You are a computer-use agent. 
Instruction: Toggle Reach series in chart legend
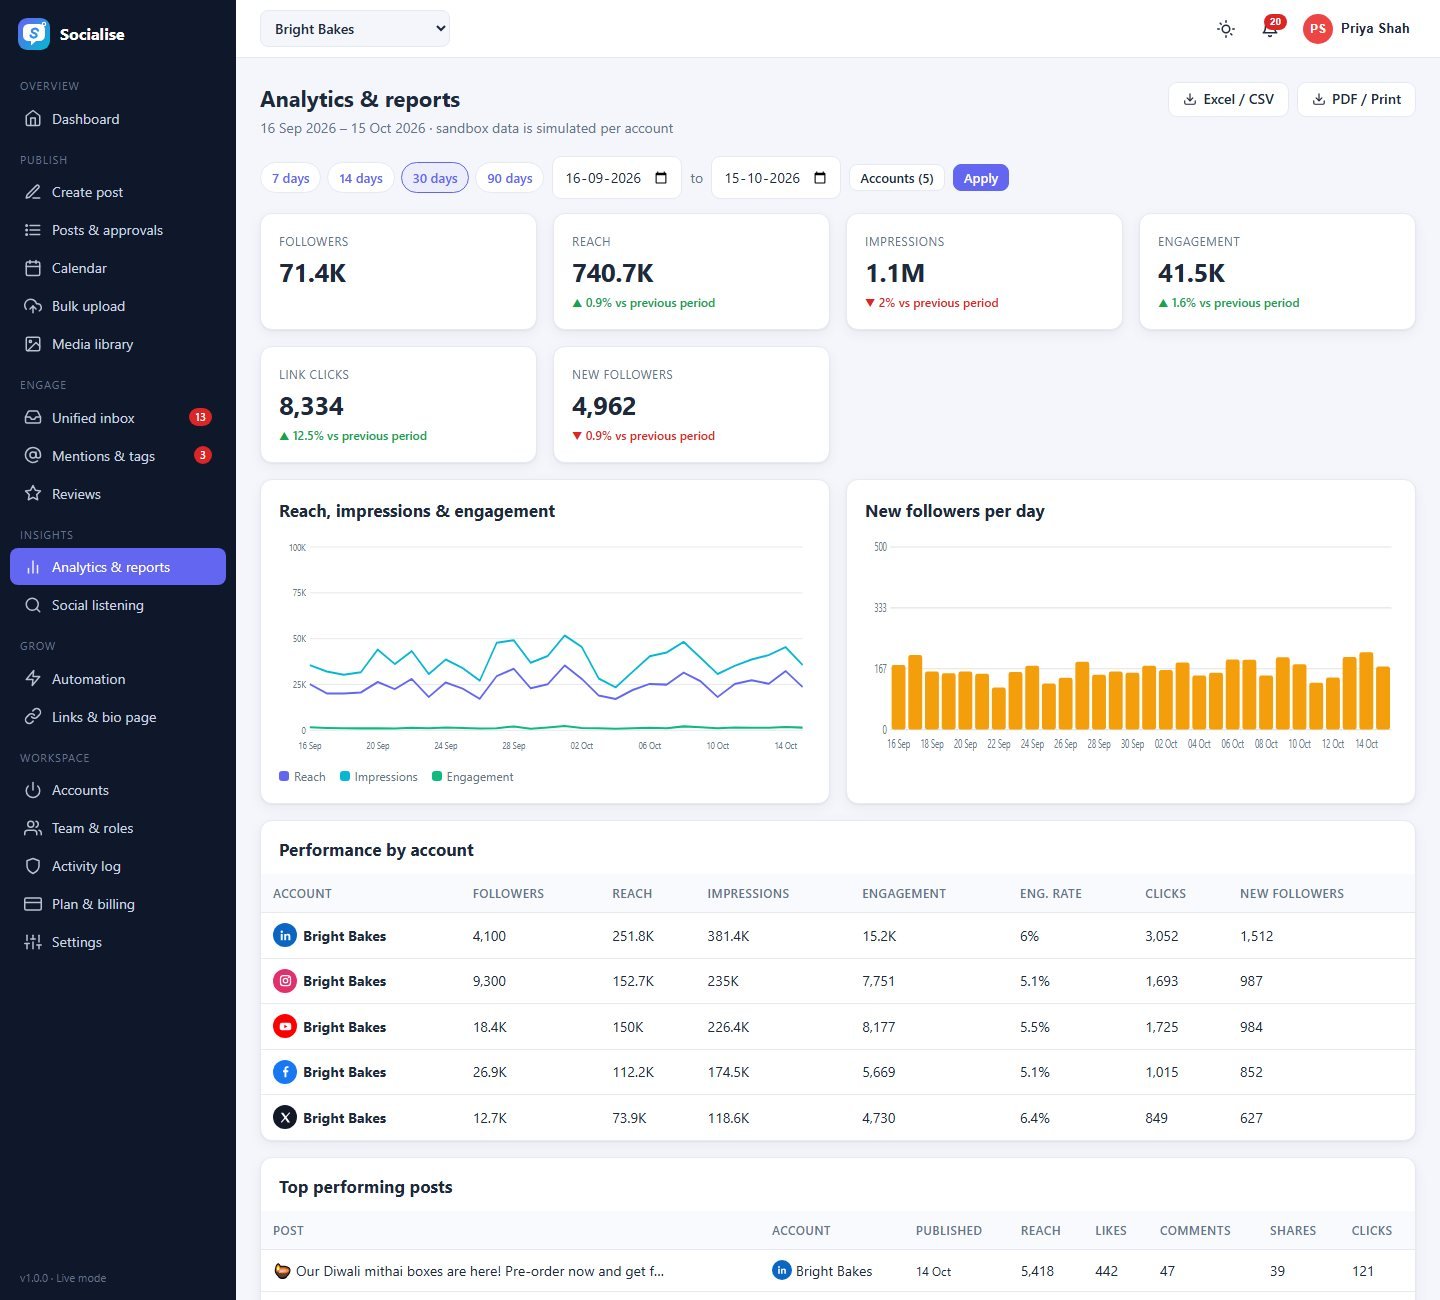(302, 777)
